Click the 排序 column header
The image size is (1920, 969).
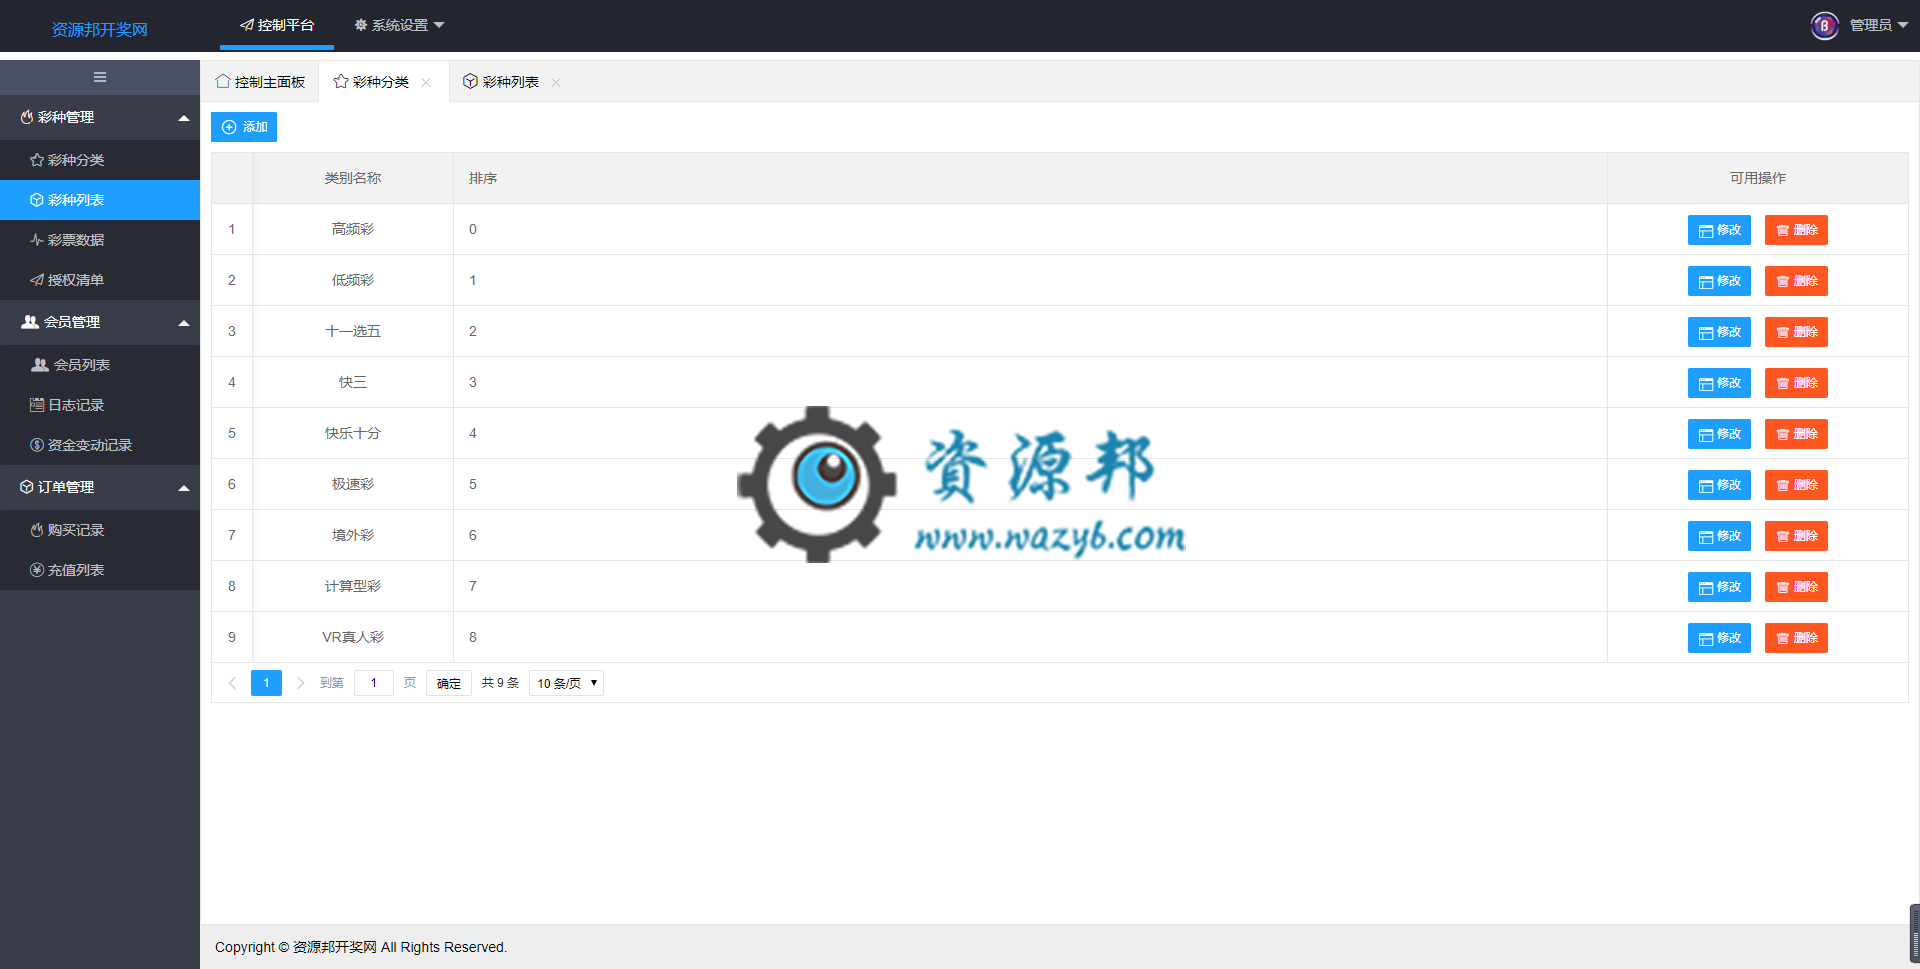tap(1030, 178)
